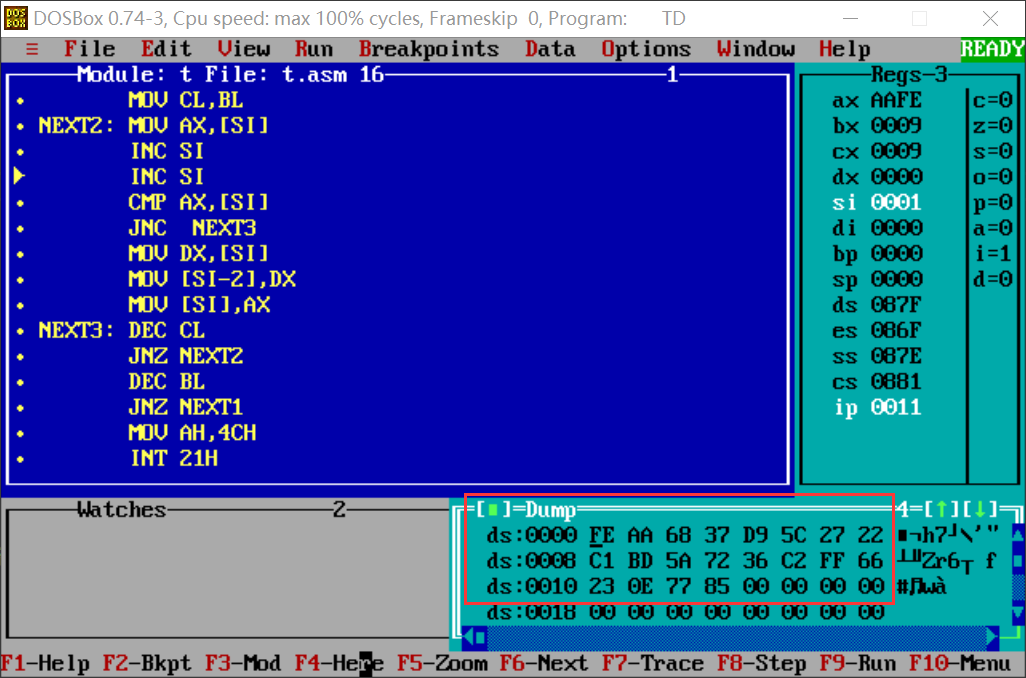Click F2-Bkpt to toggle a breakpoint
The height and width of the screenshot is (678, 1026).
click(147, 664)
